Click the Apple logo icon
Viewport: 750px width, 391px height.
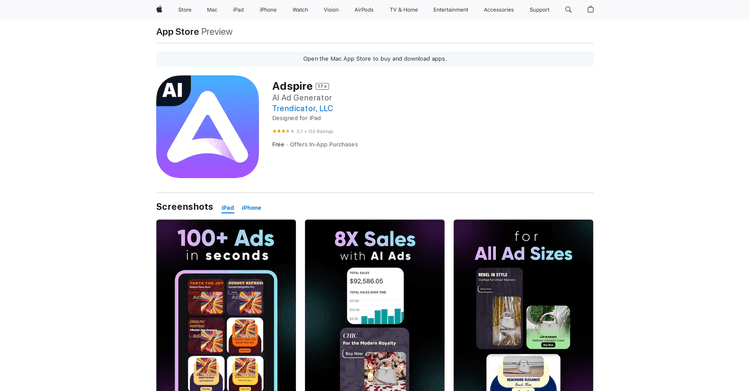click(159, 9)
